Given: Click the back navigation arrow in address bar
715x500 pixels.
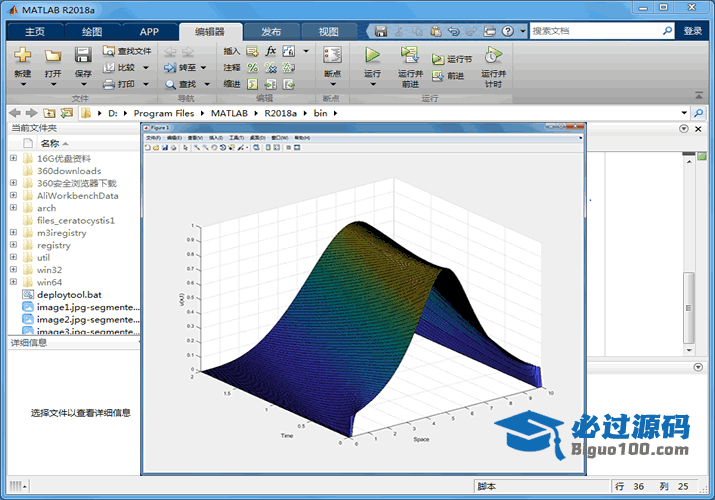Looking at the screenshot, I should (x=15, y=113).
